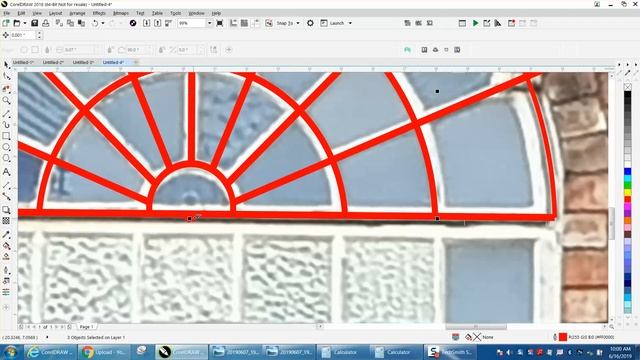Open the Text menu
640x360 pixels.
click(x=140, y=13)
